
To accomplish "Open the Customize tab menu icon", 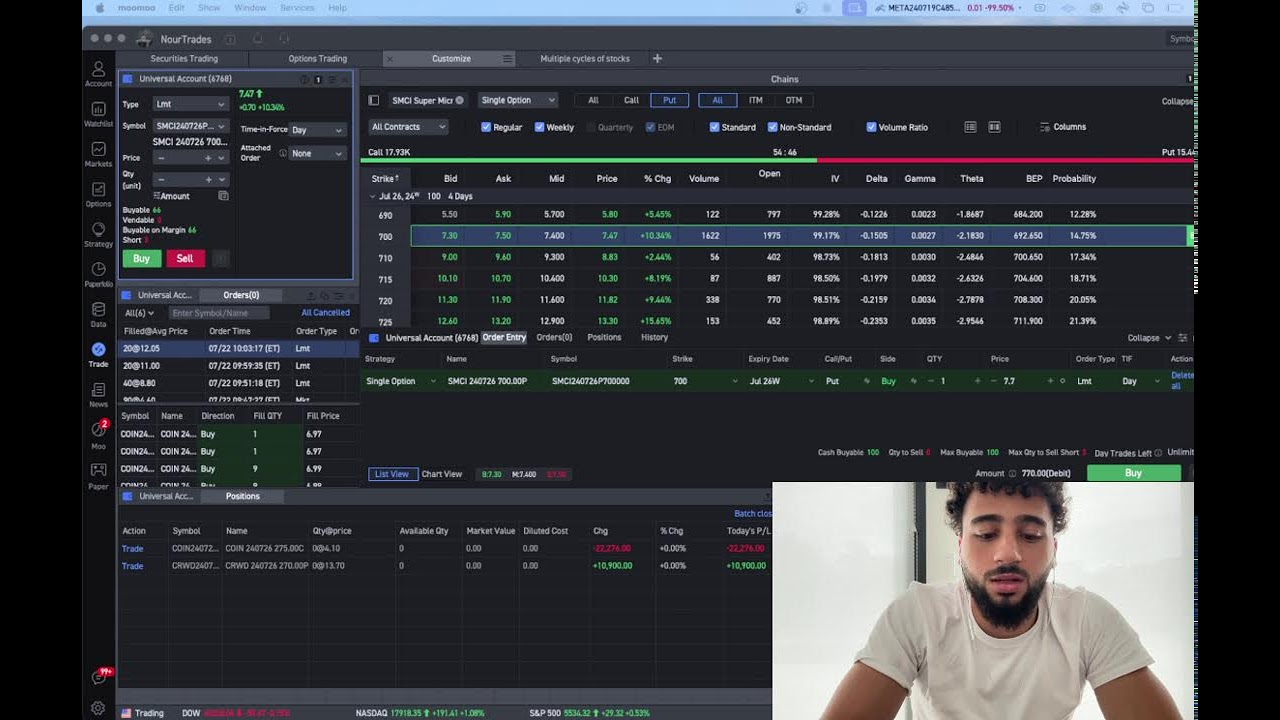I will coord(508,59).
